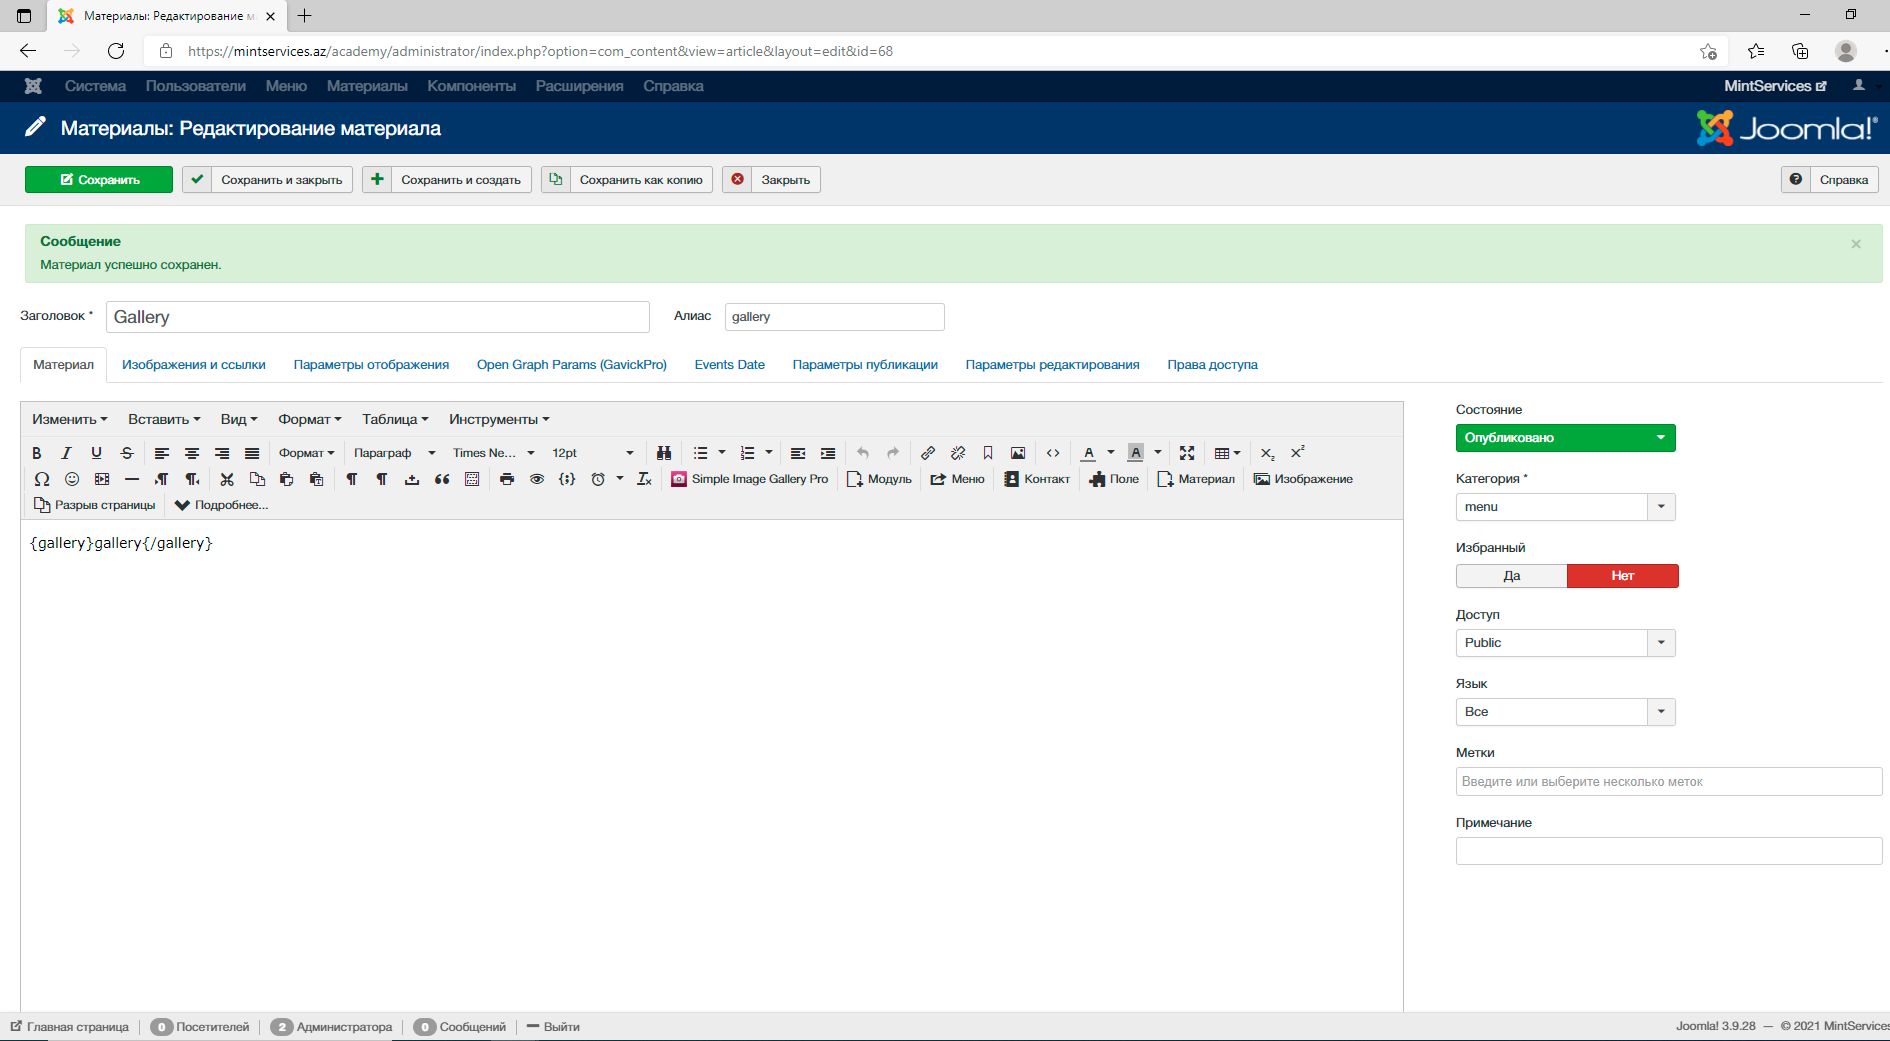The width and height of the screenshot is (1890, 1041).
Task: Click the insert link icon
Action: [x=928, y=453]
